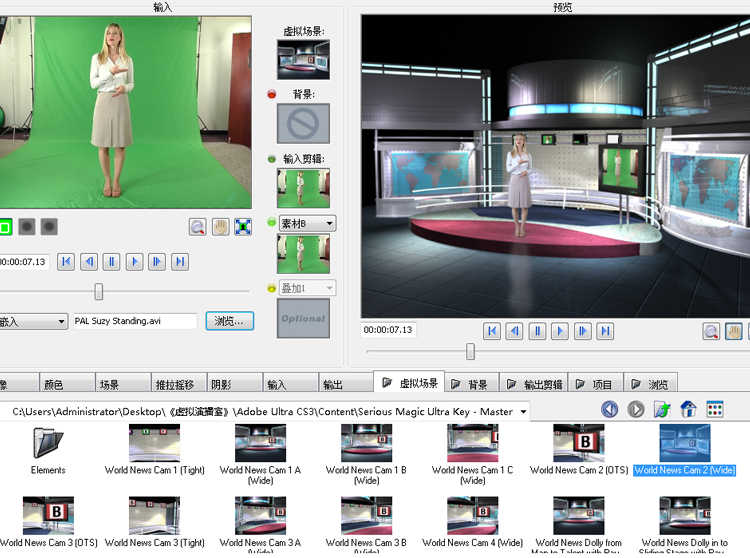Expand the folder path dropdown
The width and height of the screenshot is (750, 558).
525,411
